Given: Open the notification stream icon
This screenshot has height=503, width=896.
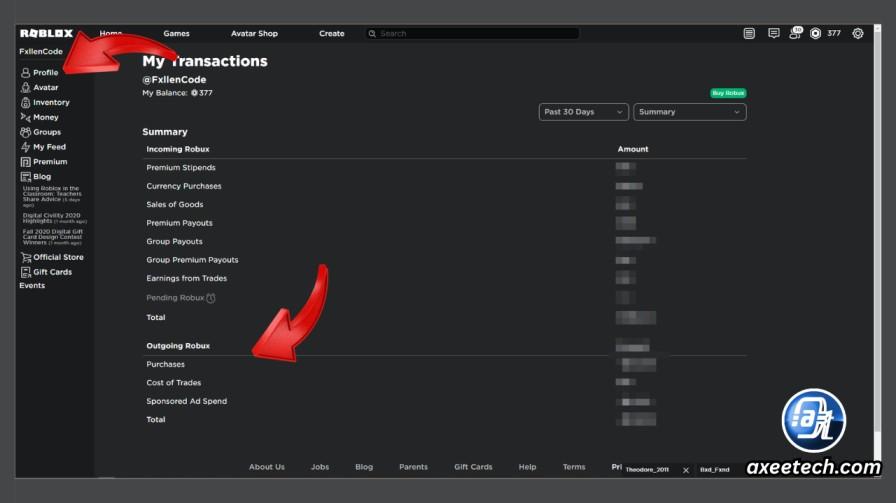Looking at the screenshot, I should [749, 34].
